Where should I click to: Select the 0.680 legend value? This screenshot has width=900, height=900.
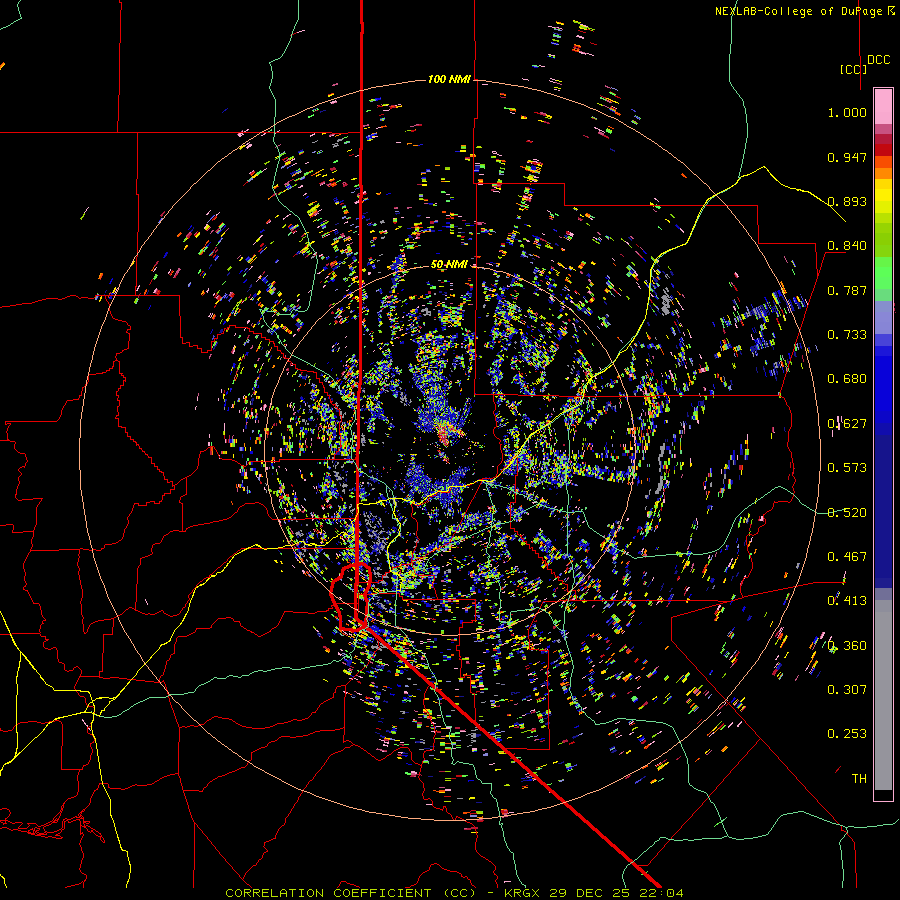[x=847, y=379]
